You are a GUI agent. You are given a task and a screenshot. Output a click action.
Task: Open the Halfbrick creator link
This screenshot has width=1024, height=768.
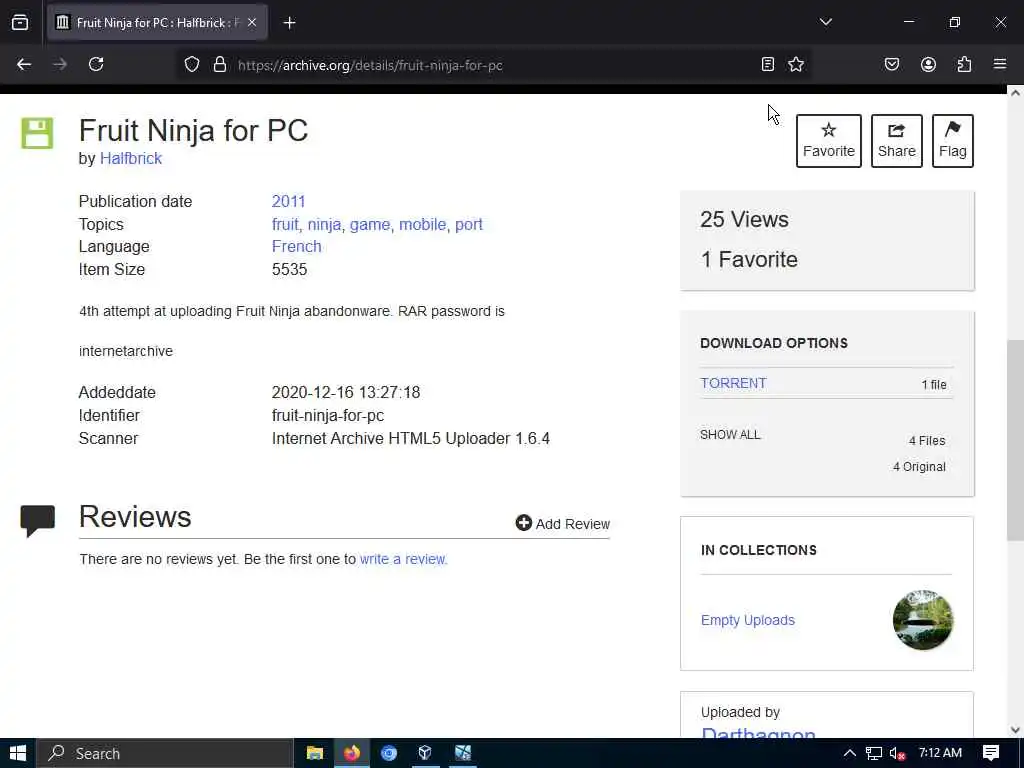pos(131,159)
